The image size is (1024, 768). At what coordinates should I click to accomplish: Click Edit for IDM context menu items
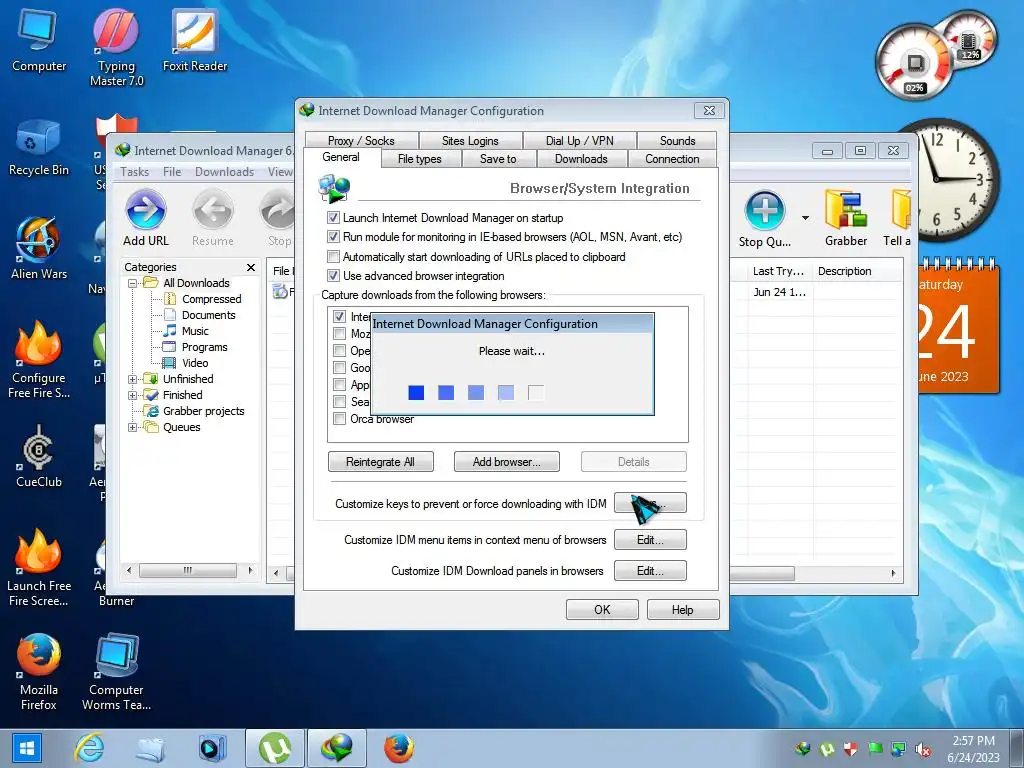tap(650, 539)
